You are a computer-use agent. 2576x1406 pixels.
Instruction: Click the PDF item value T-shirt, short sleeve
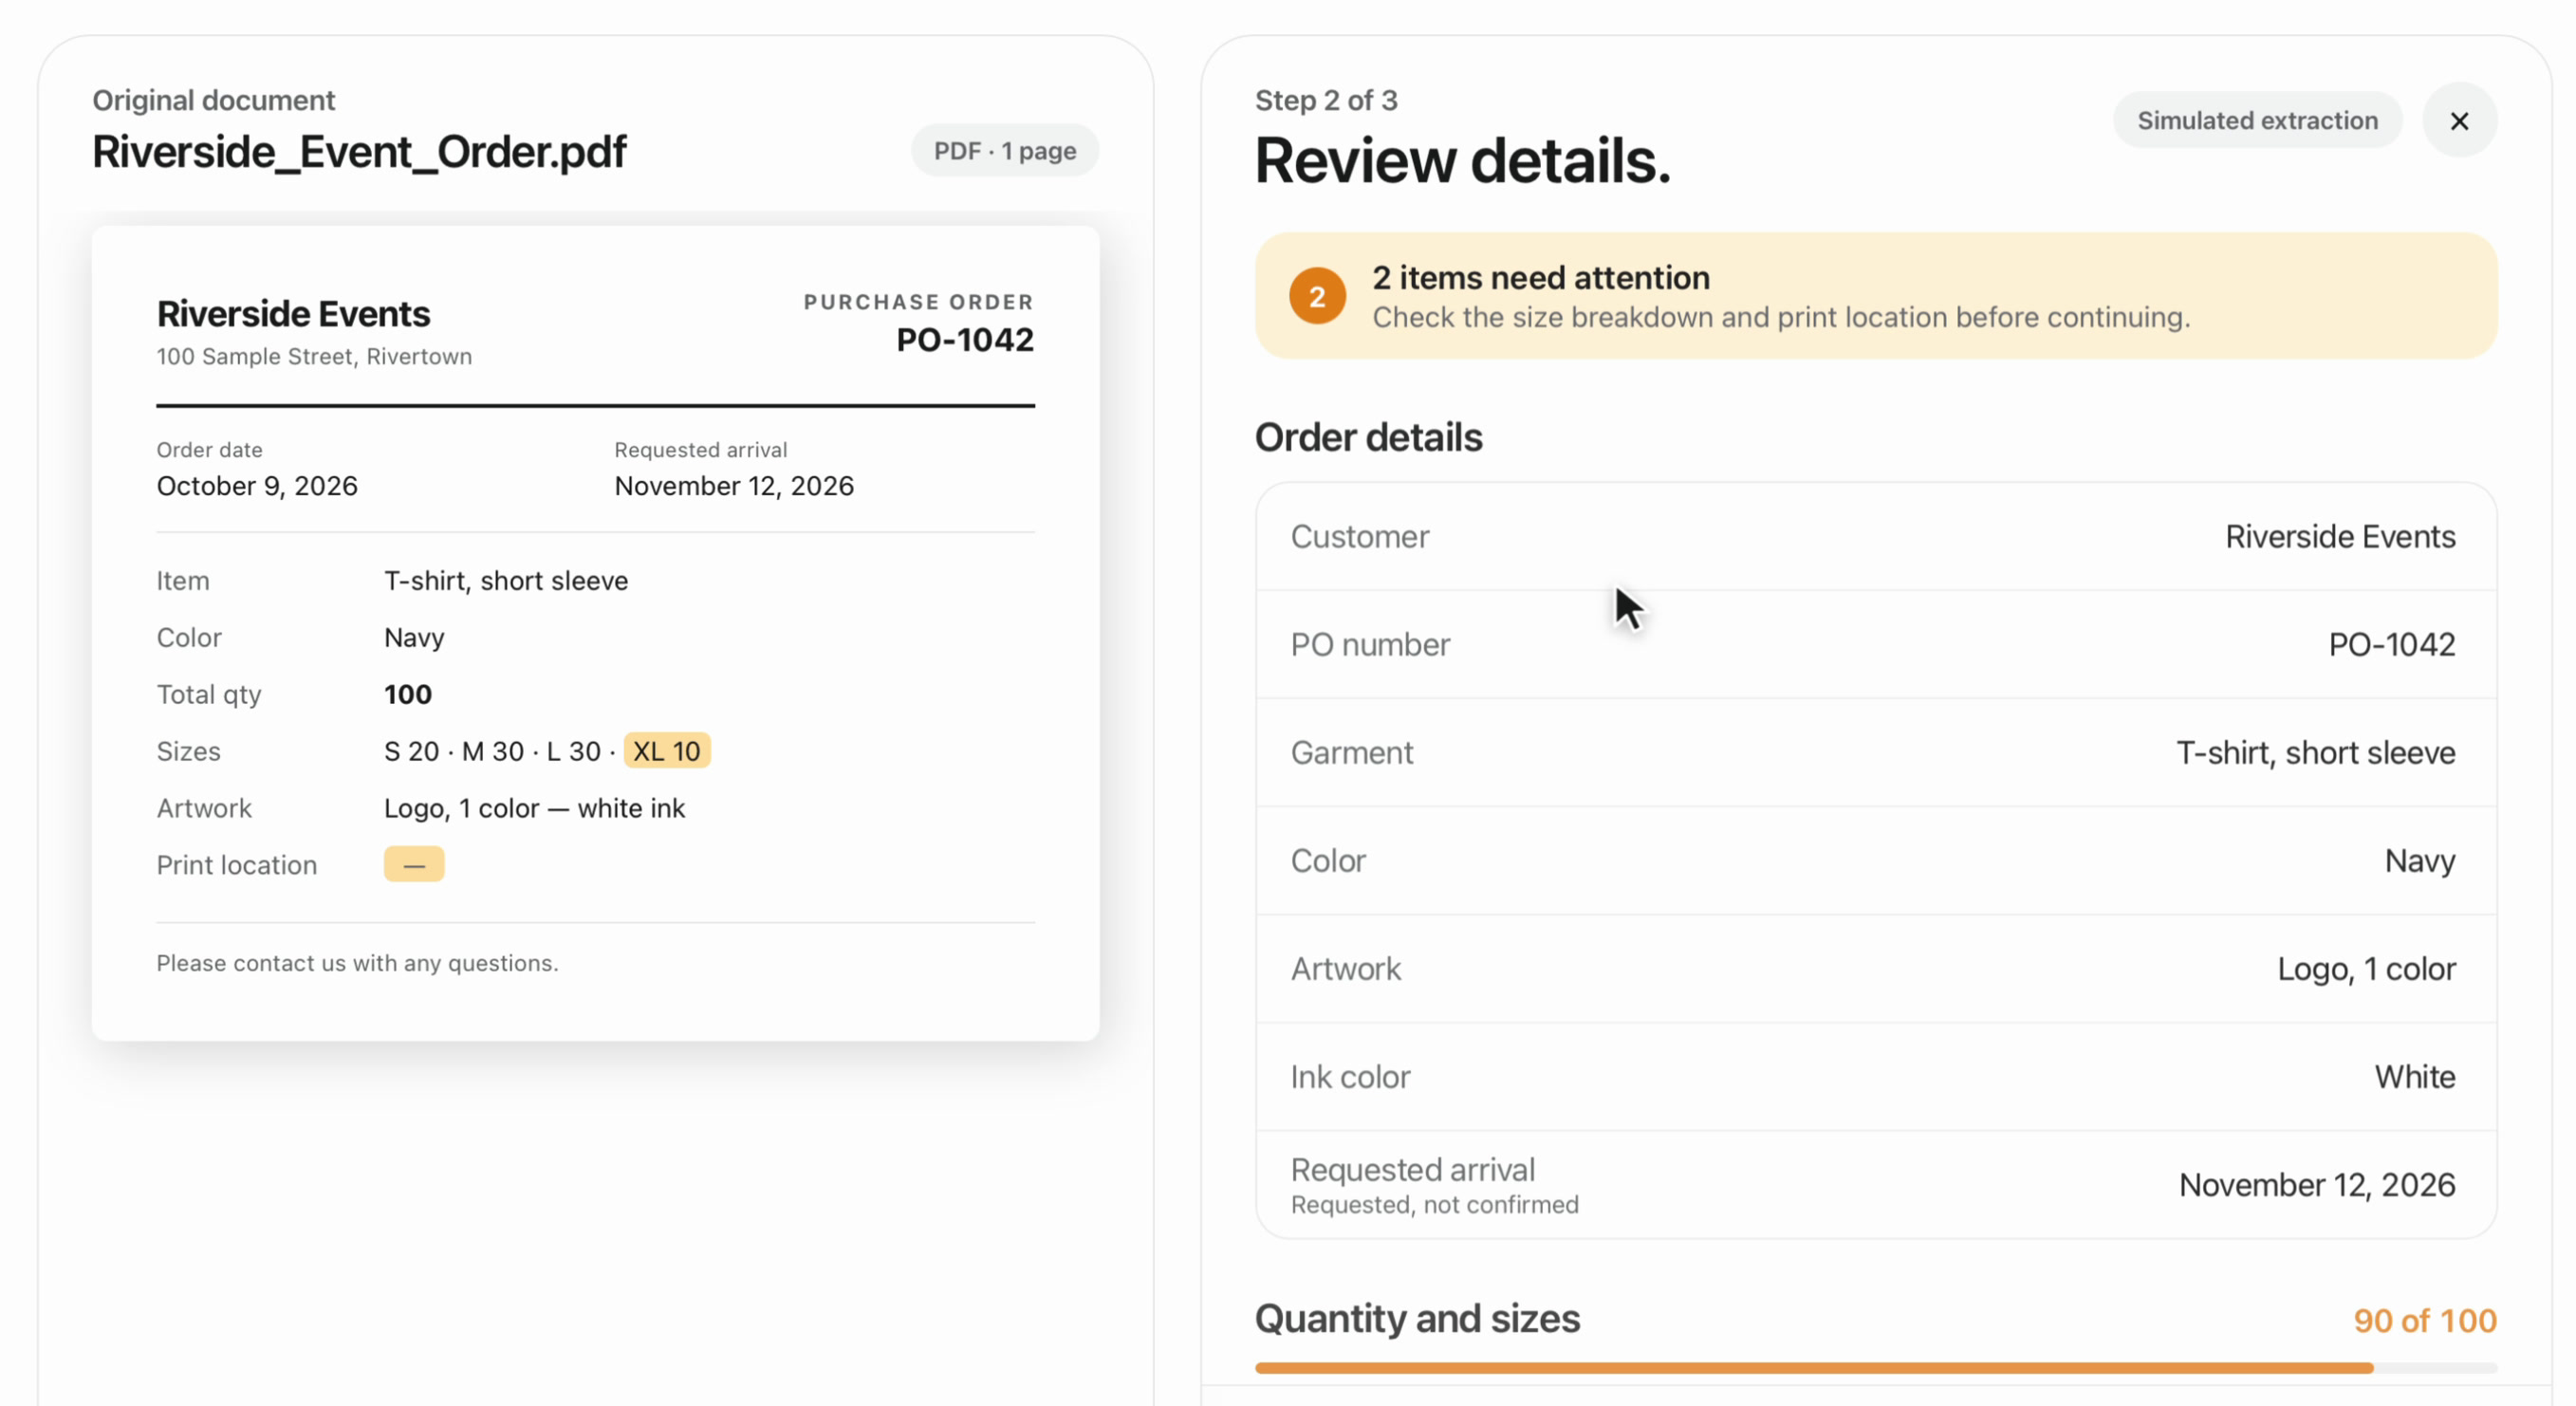[x=506, y=581]
